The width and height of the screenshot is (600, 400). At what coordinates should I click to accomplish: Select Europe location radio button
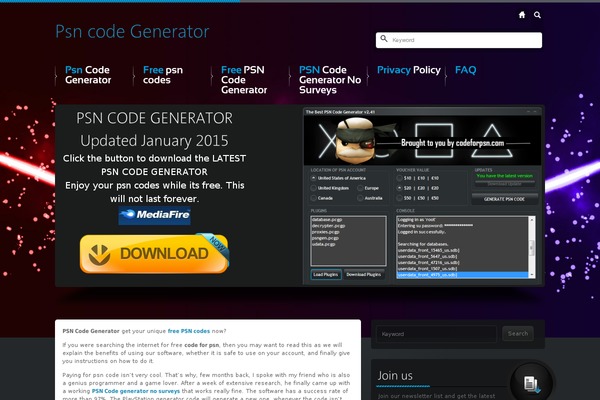tap(360, 188)
